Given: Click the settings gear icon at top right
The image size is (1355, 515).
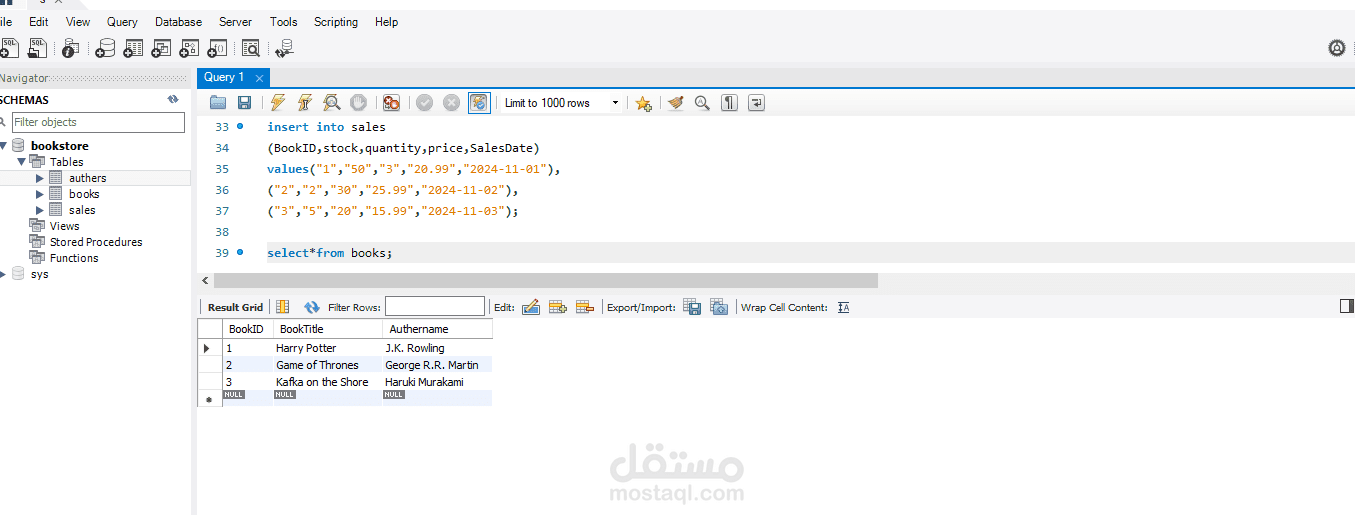Looking at the screenshot, I should [x=1337, y=47].
